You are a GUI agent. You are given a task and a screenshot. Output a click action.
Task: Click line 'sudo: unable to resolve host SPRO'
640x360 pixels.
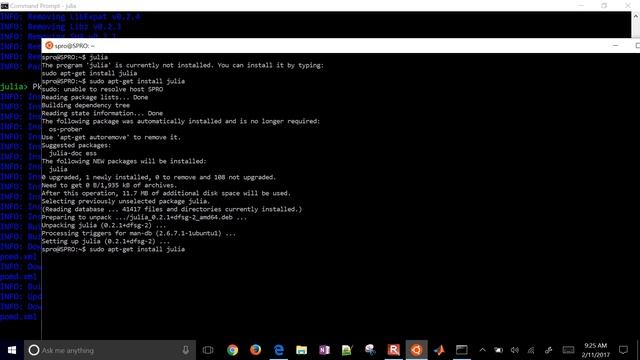[x=102, y=89]
